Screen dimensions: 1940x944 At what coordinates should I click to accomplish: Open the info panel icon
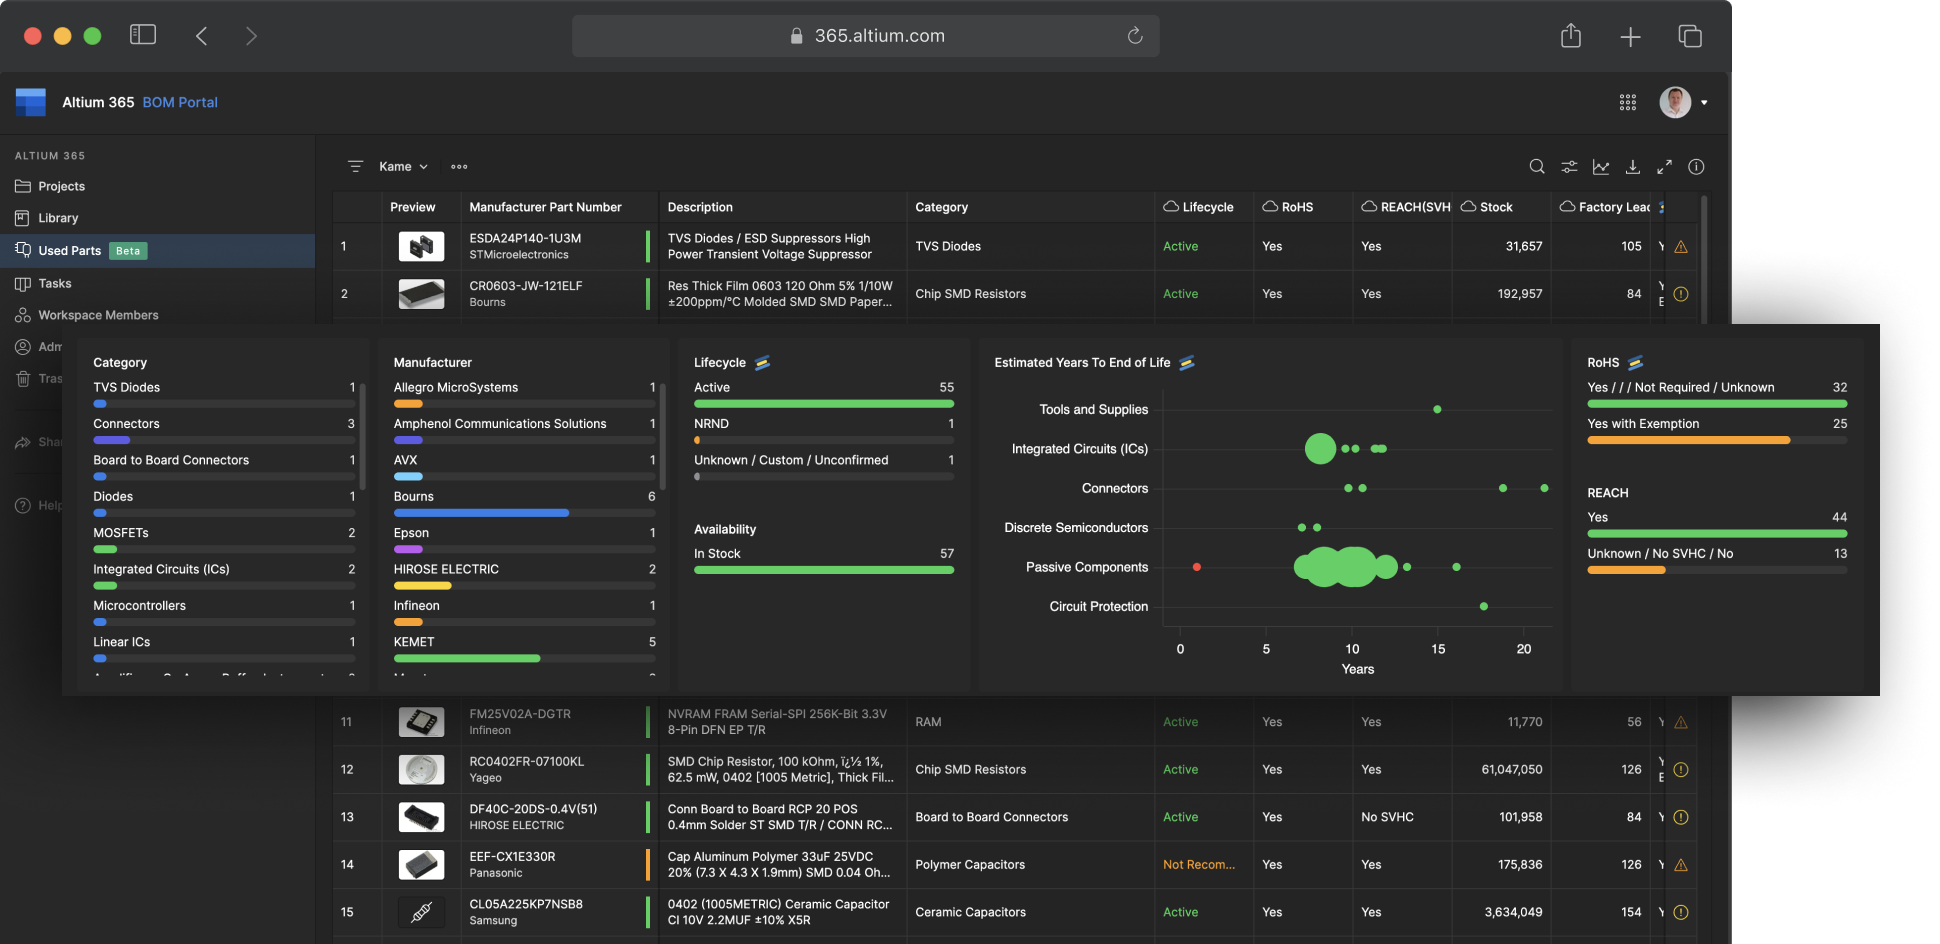pos(1696,167)
